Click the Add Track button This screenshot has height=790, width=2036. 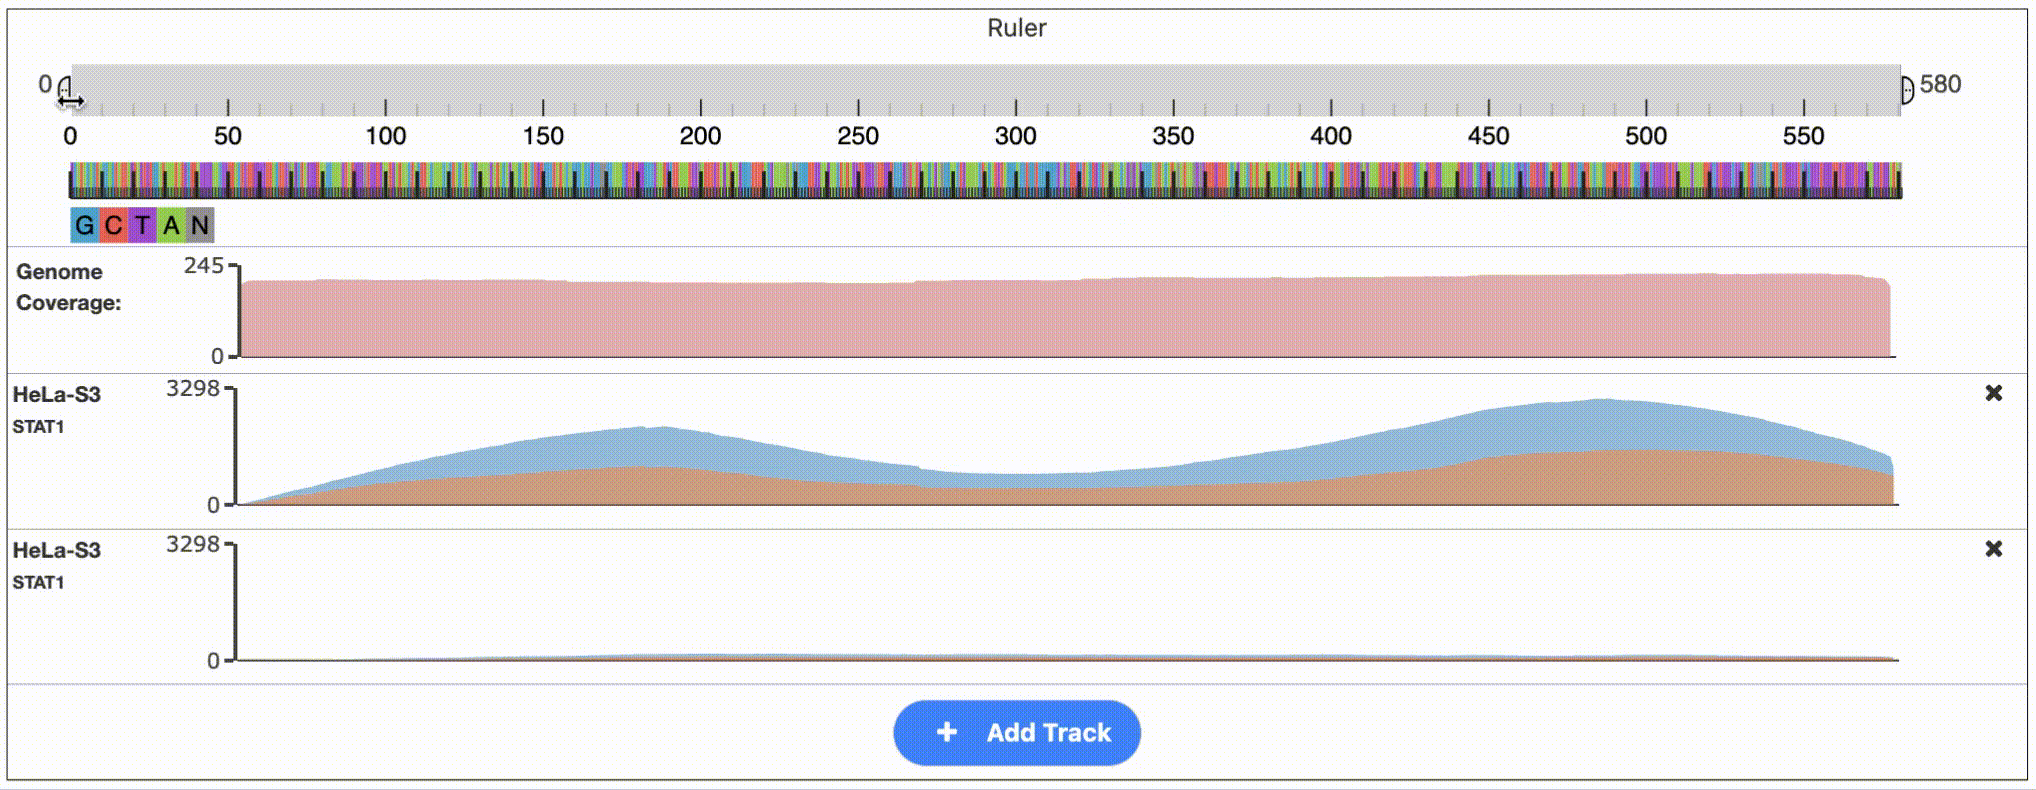(1016, 733)
